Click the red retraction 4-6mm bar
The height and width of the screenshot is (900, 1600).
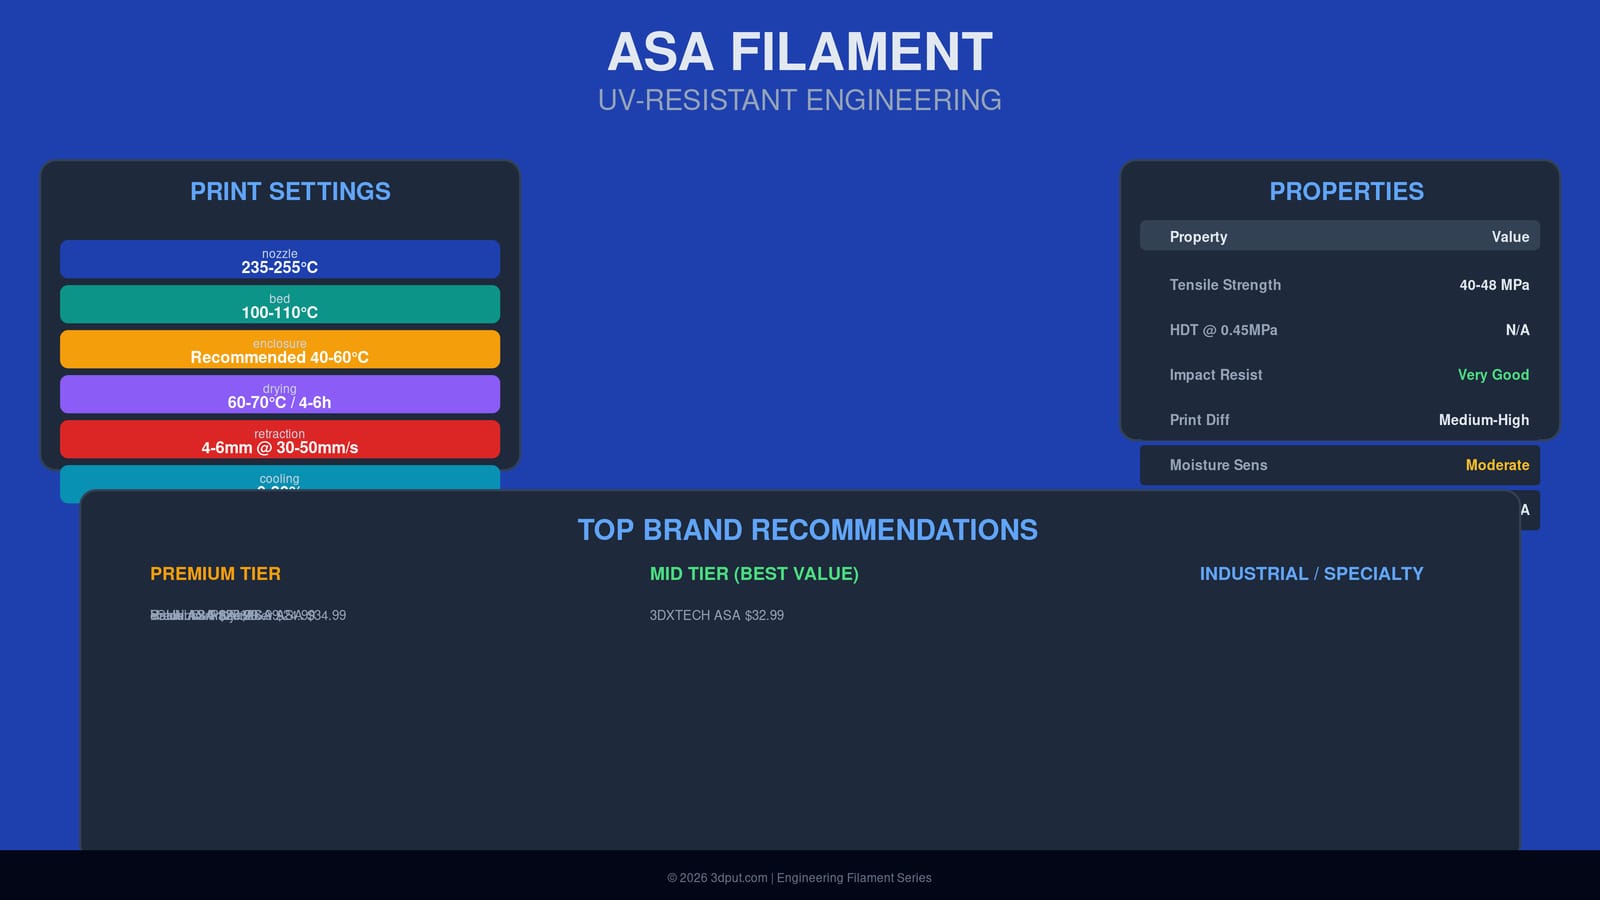[280, 440]
